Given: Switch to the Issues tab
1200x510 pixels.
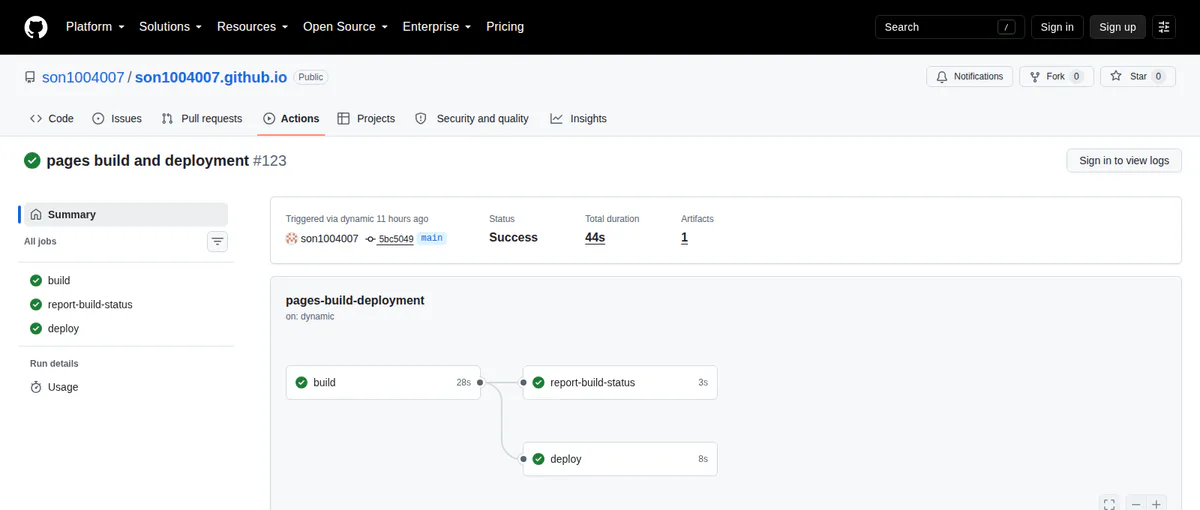Looking at the screenshot, I should pyautogui.click(x=117, y=118).
